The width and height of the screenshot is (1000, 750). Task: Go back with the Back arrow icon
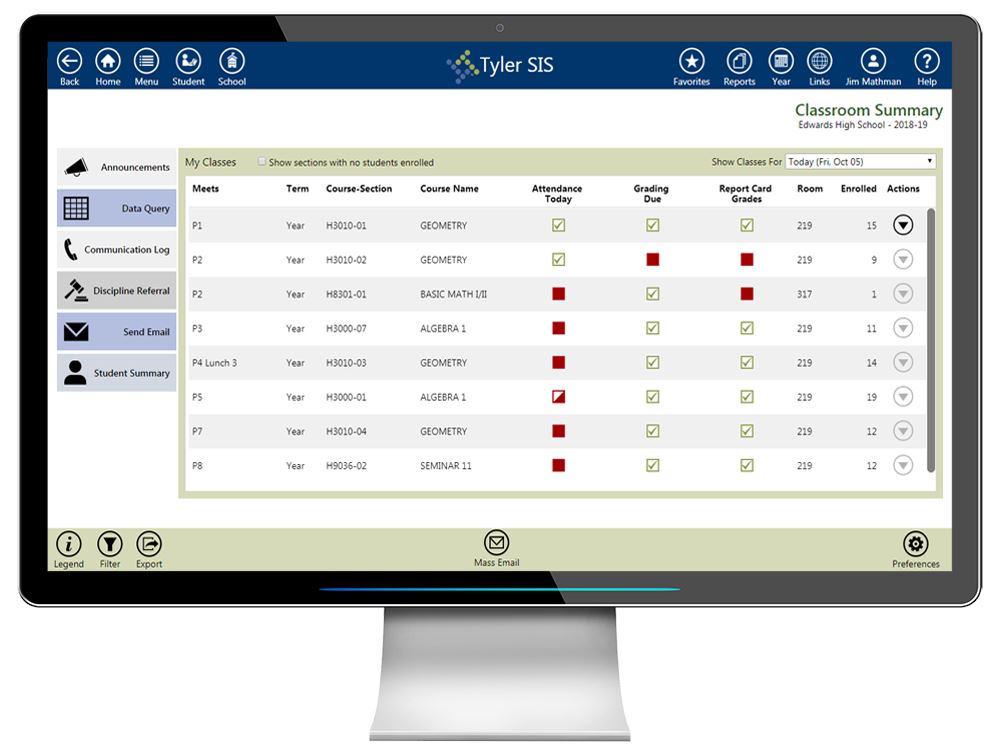tap(70, 62)
